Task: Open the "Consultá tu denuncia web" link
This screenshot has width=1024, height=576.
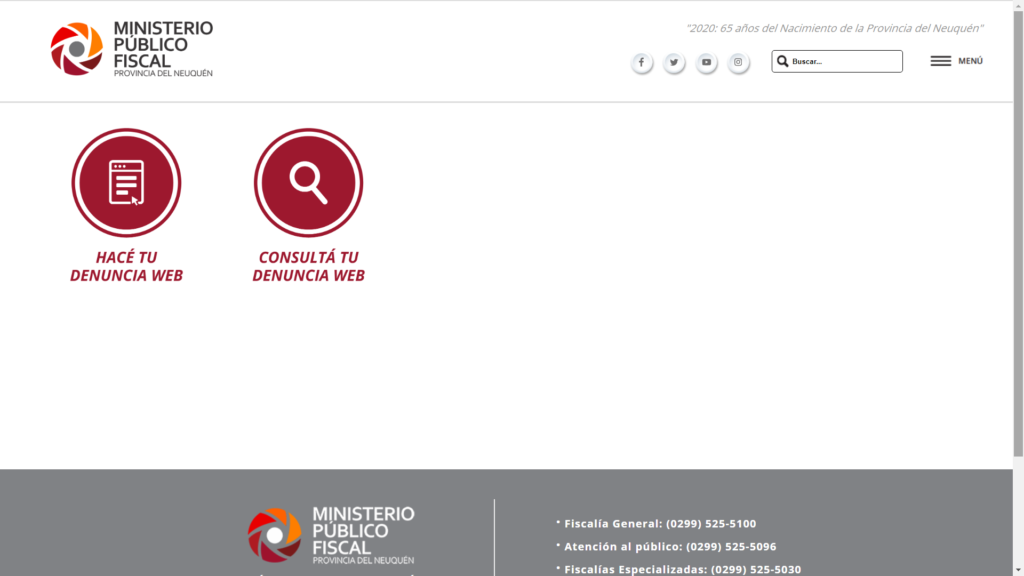Action: [x=308, y=266]
